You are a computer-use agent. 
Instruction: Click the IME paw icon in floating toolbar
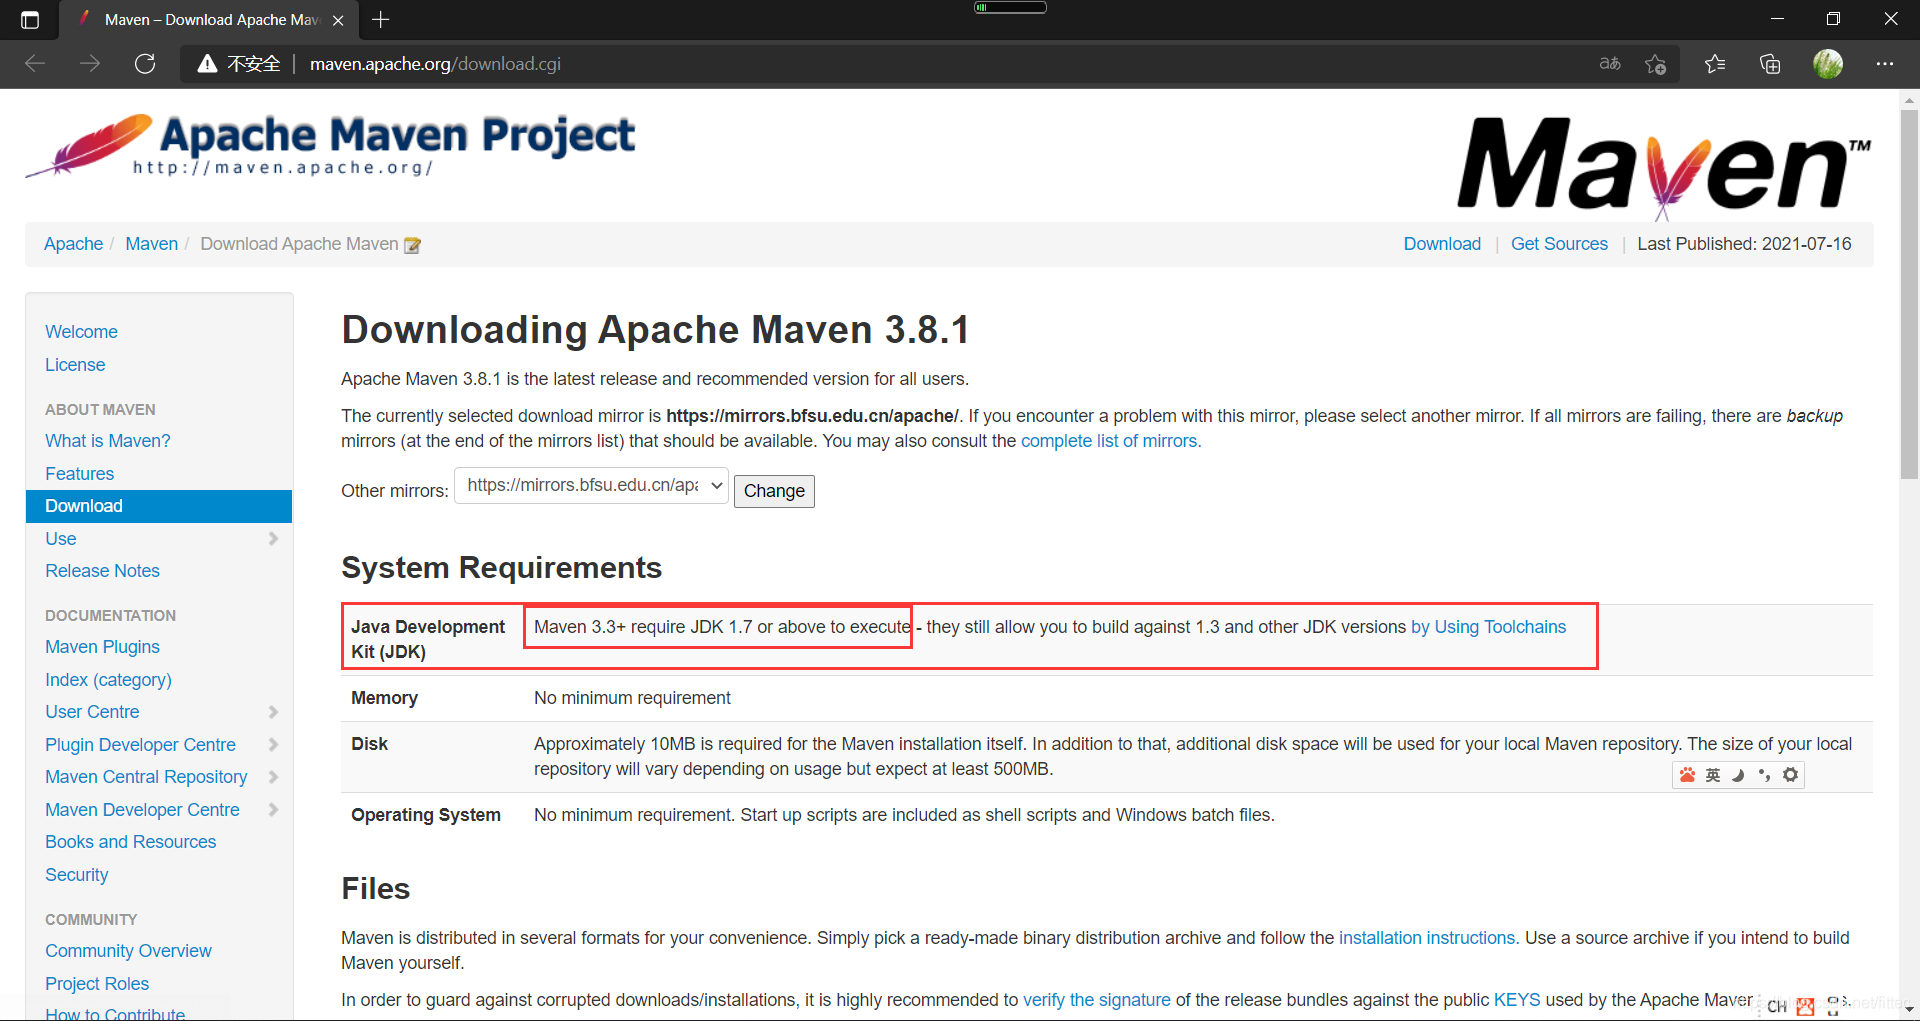coord(1688,775)
